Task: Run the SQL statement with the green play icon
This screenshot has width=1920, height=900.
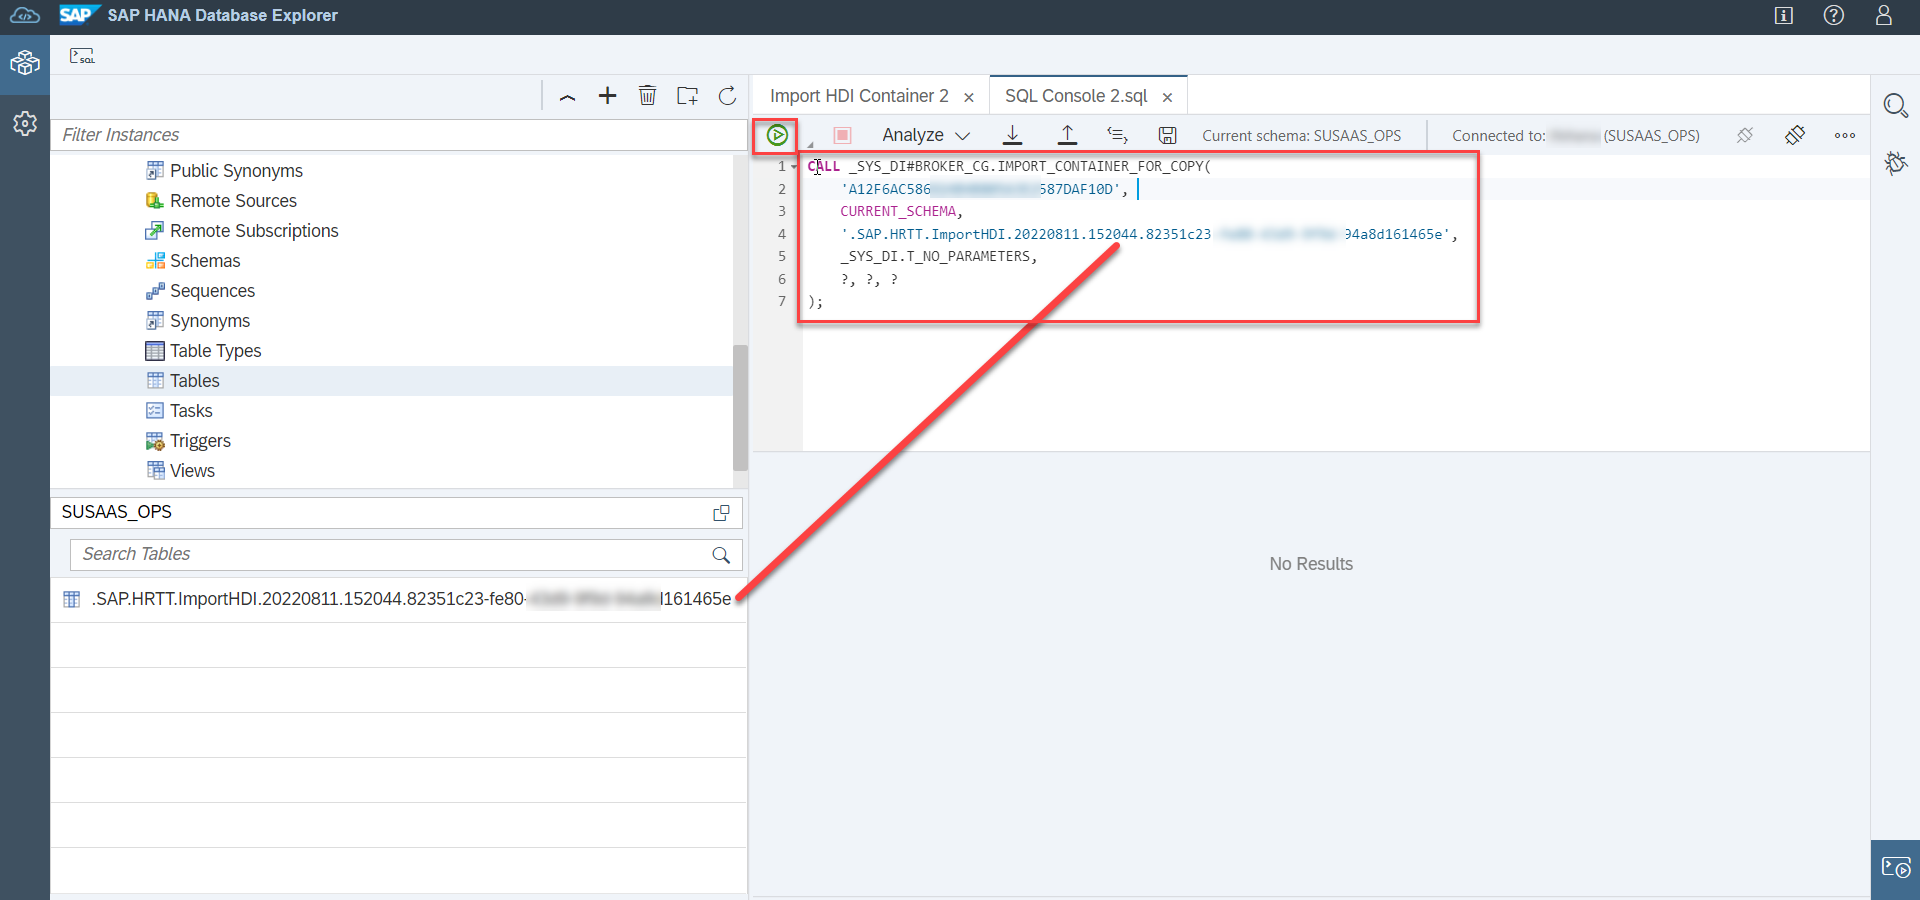Action: [777, 135]
